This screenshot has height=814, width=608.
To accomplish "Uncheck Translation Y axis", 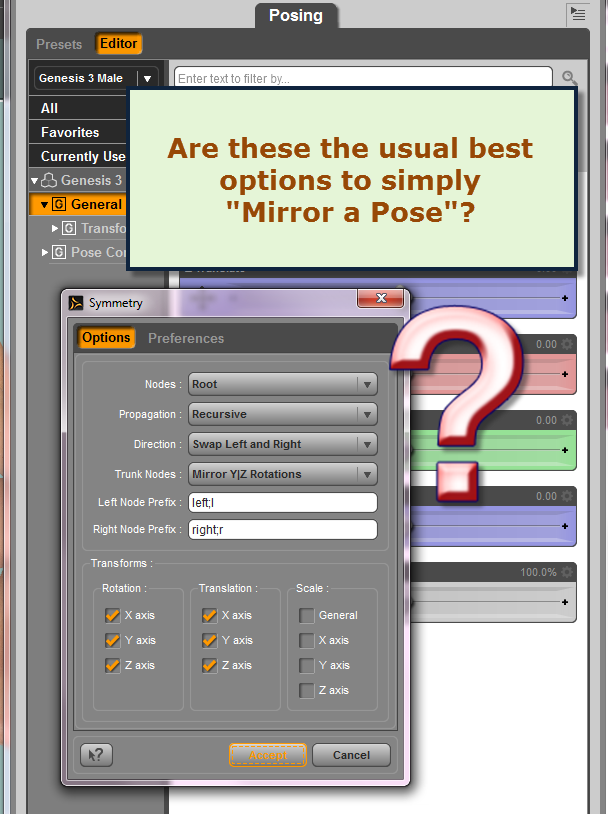I will [209, 640].
